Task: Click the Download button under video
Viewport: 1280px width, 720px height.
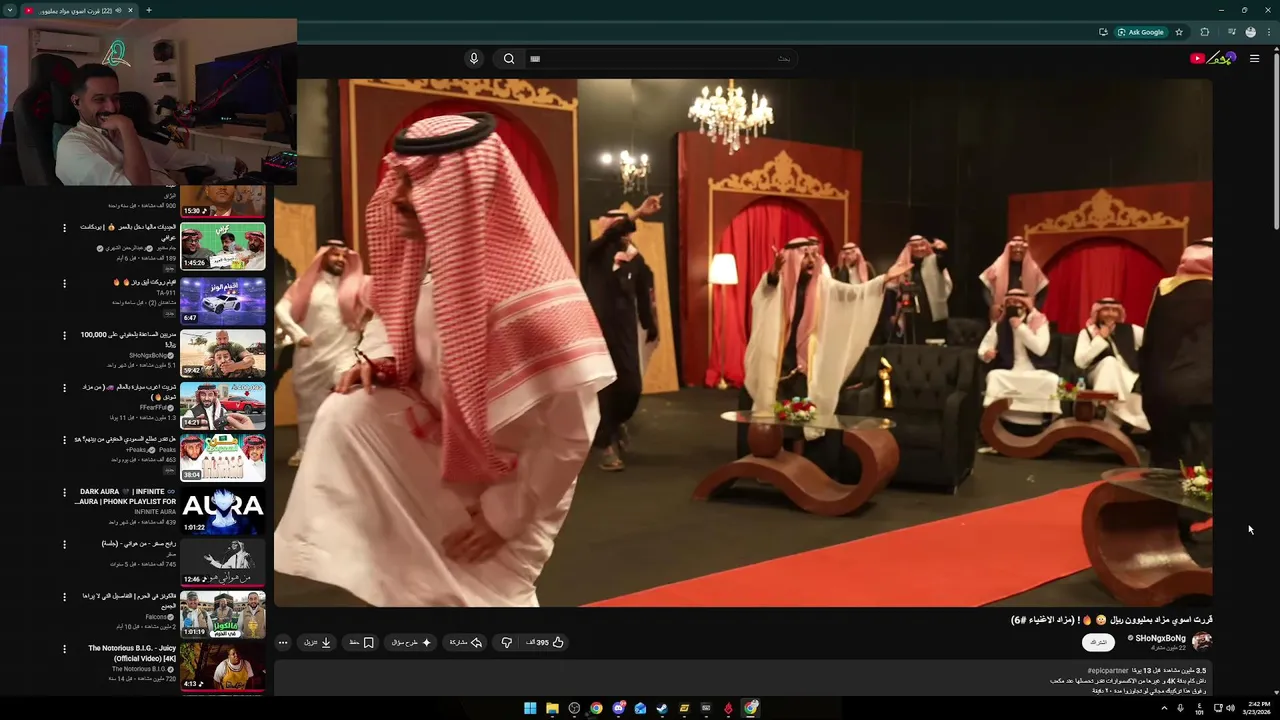Action: click(318, 642)
